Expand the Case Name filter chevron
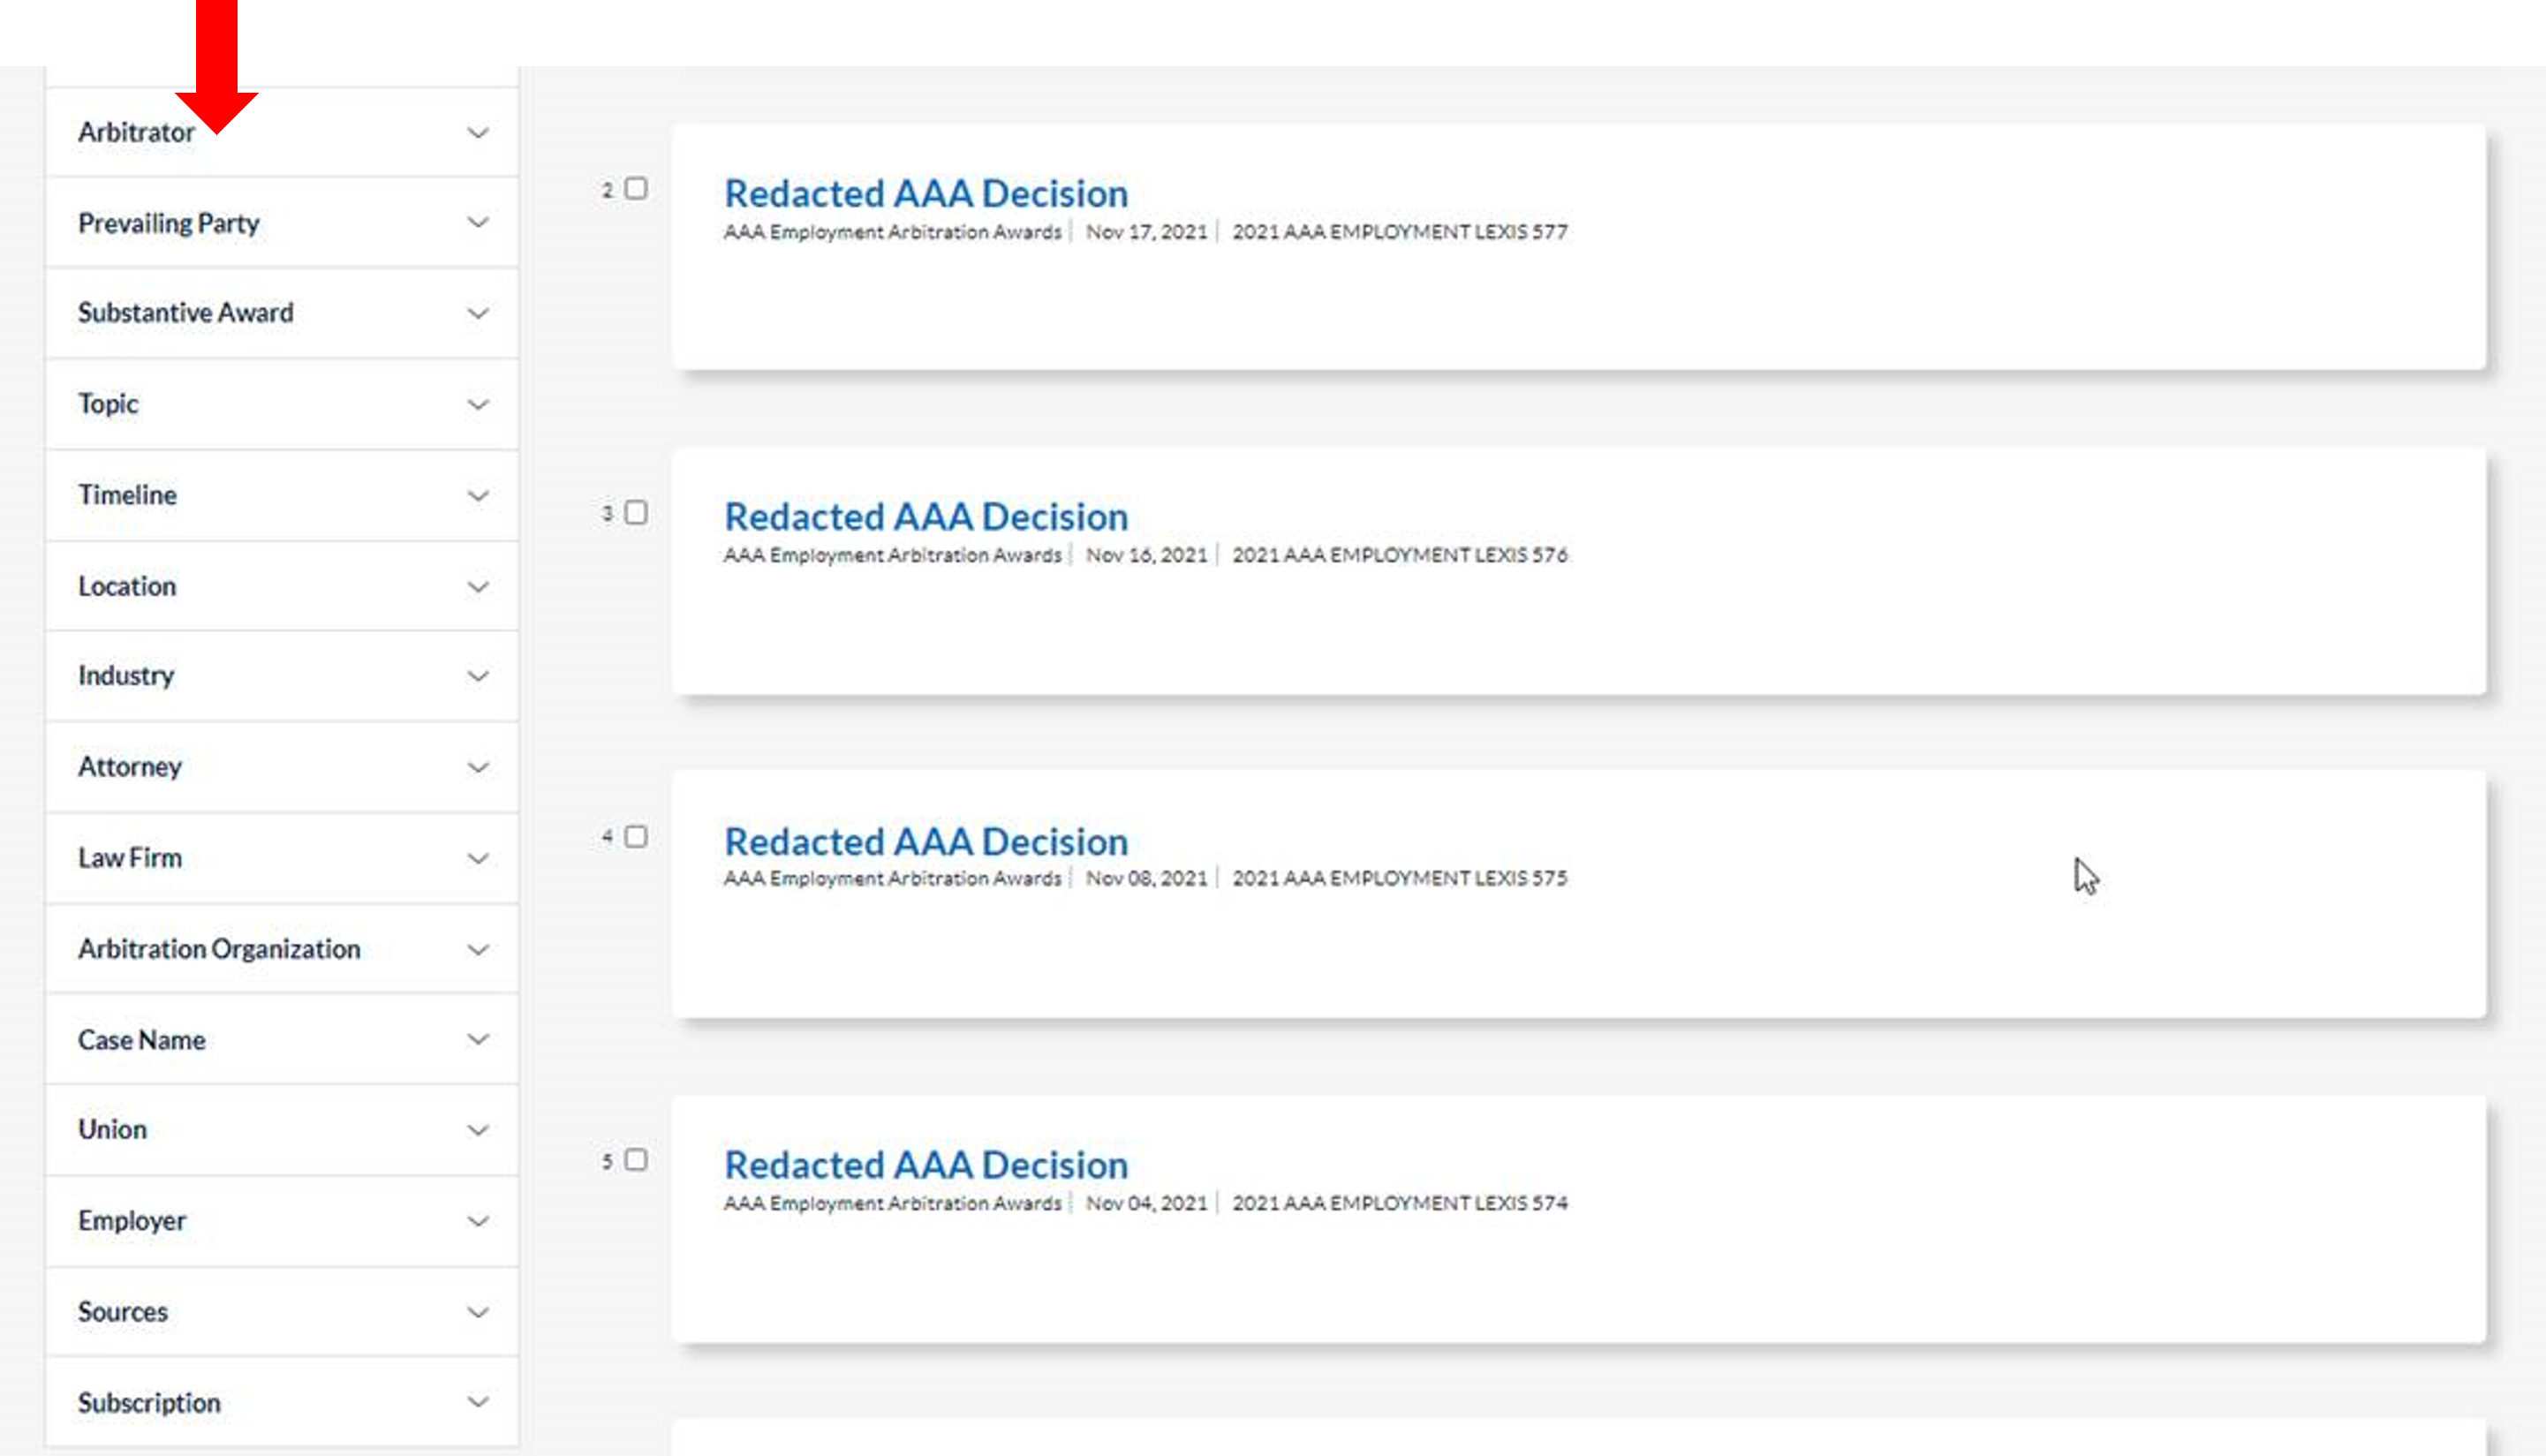The image size is (2546, 1456). [x=478, y=1040]
